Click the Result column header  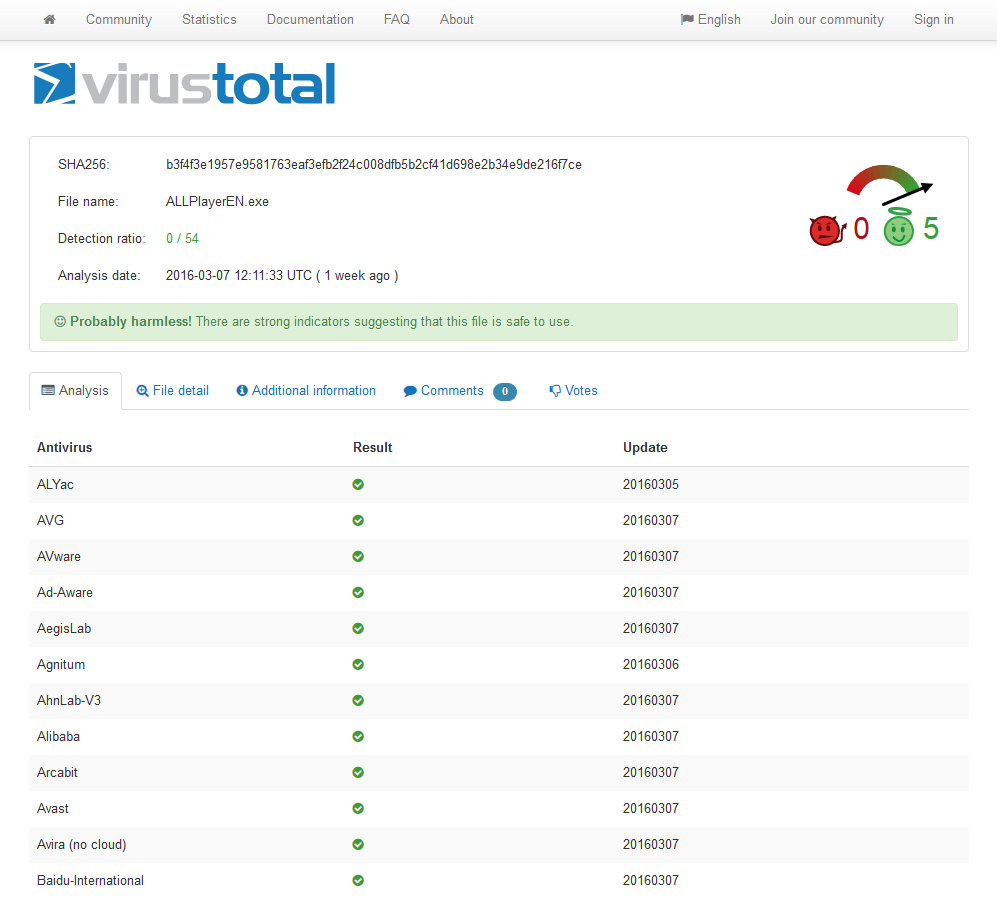click(x=373, y=448)
